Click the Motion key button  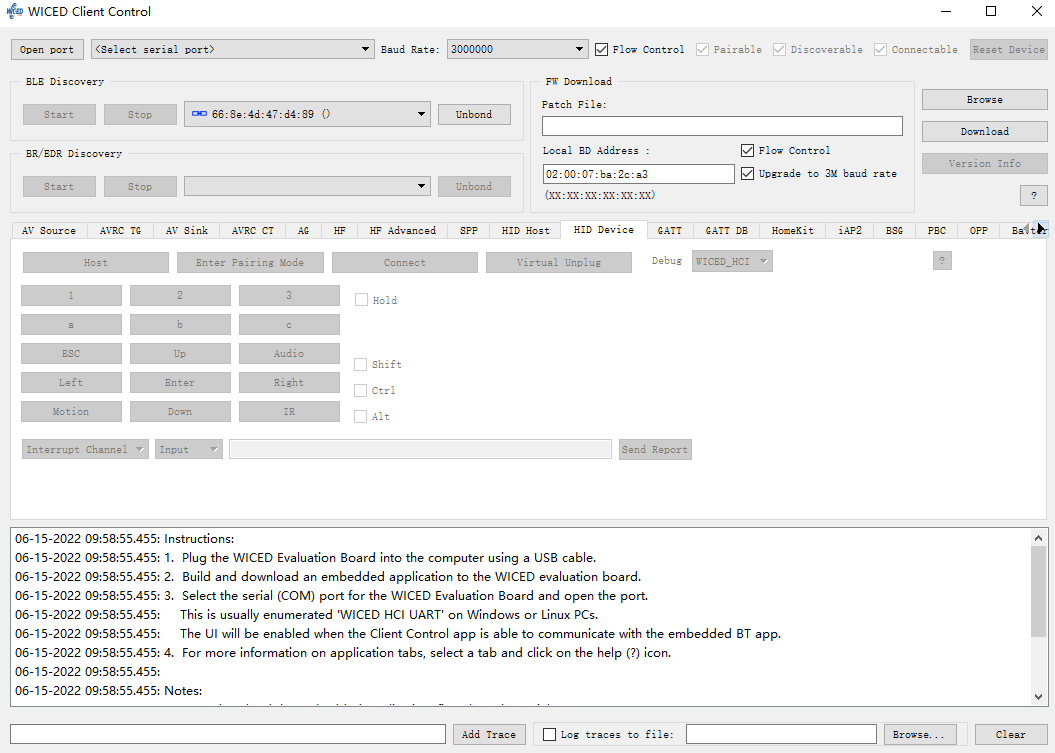(x=71, y=411)
